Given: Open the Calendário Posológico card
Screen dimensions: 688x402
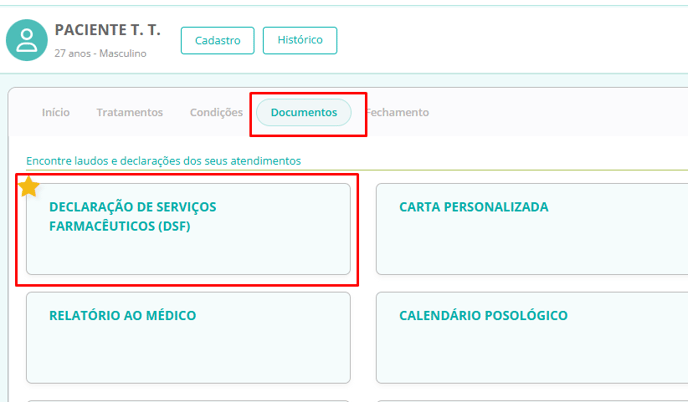Looking at the screenshot, I should pos(531,337).
